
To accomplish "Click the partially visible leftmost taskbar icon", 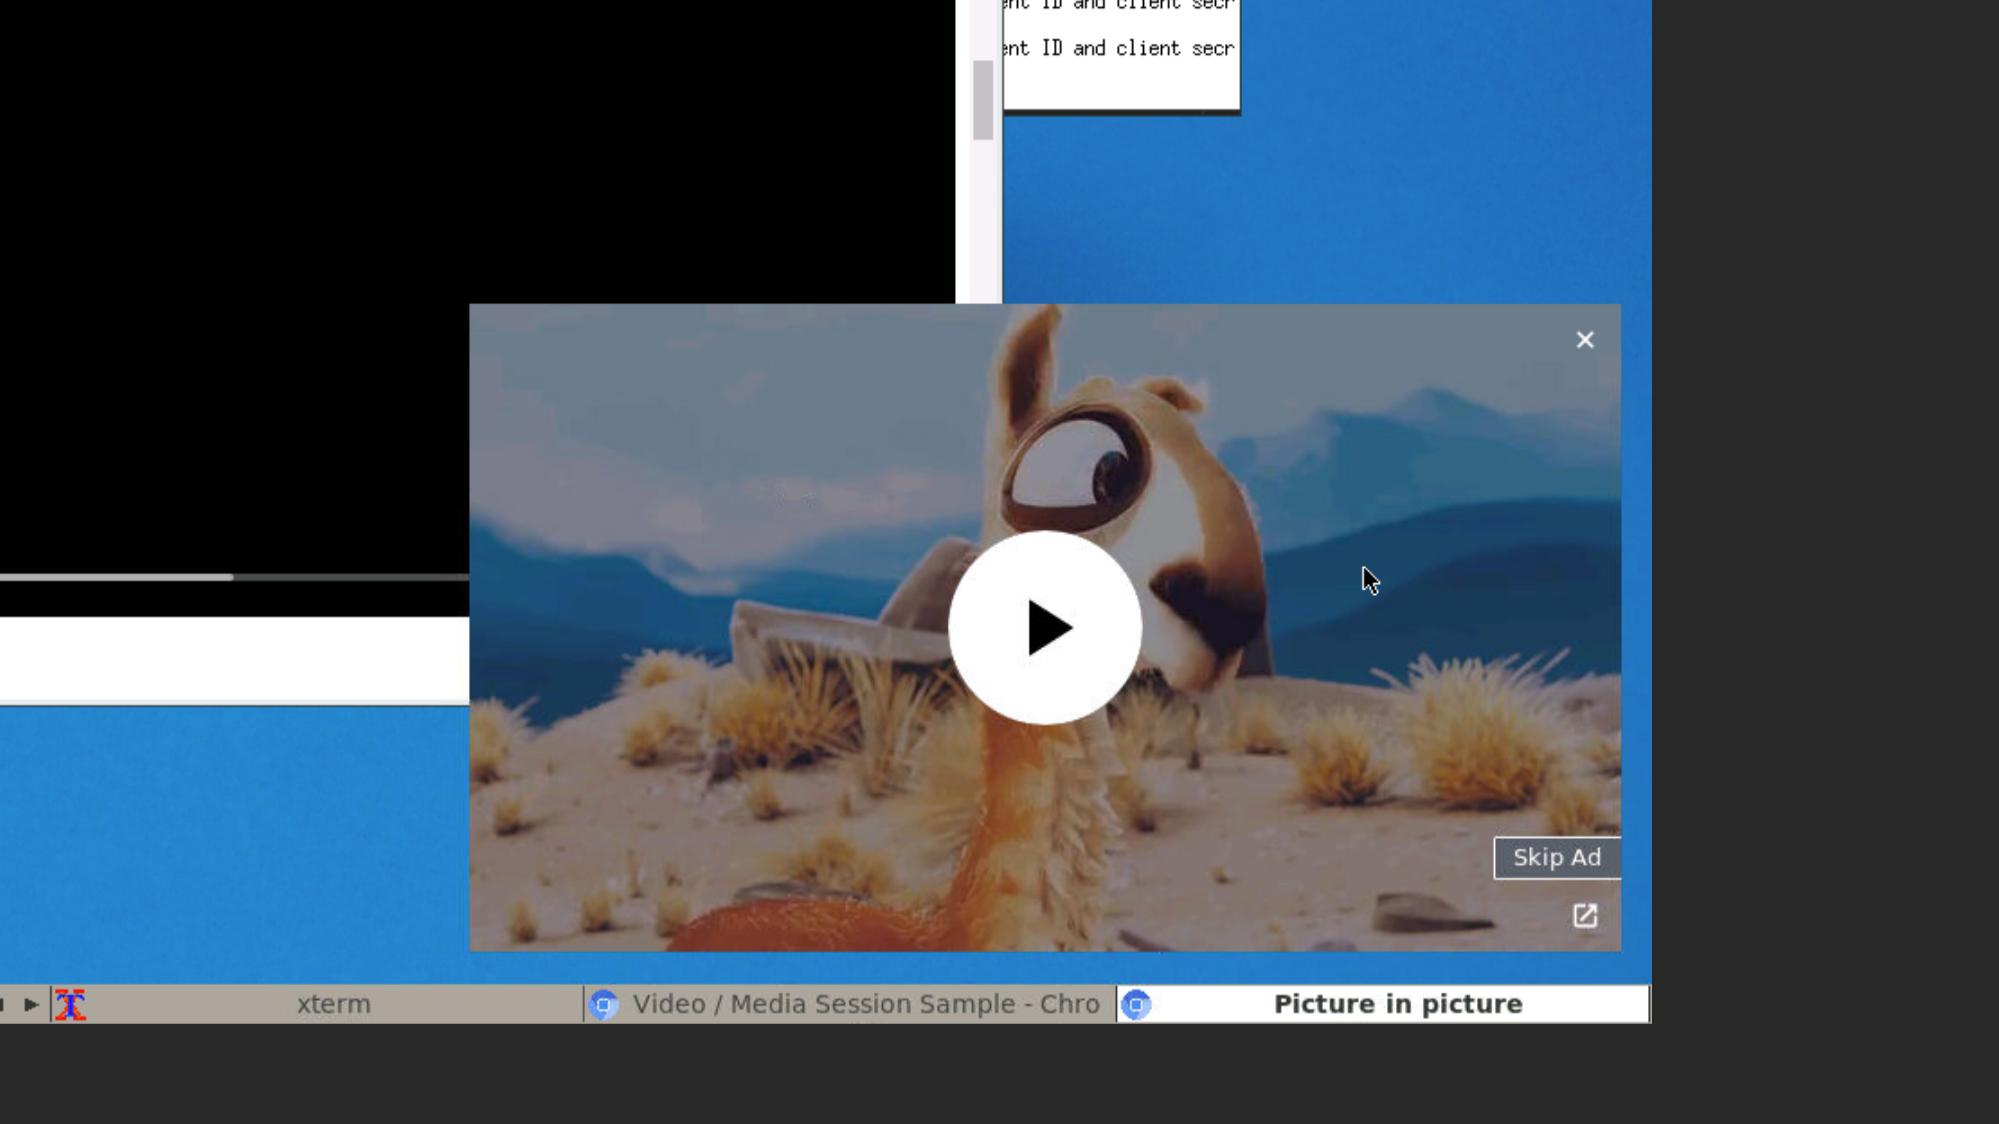I will [3, 1004].
